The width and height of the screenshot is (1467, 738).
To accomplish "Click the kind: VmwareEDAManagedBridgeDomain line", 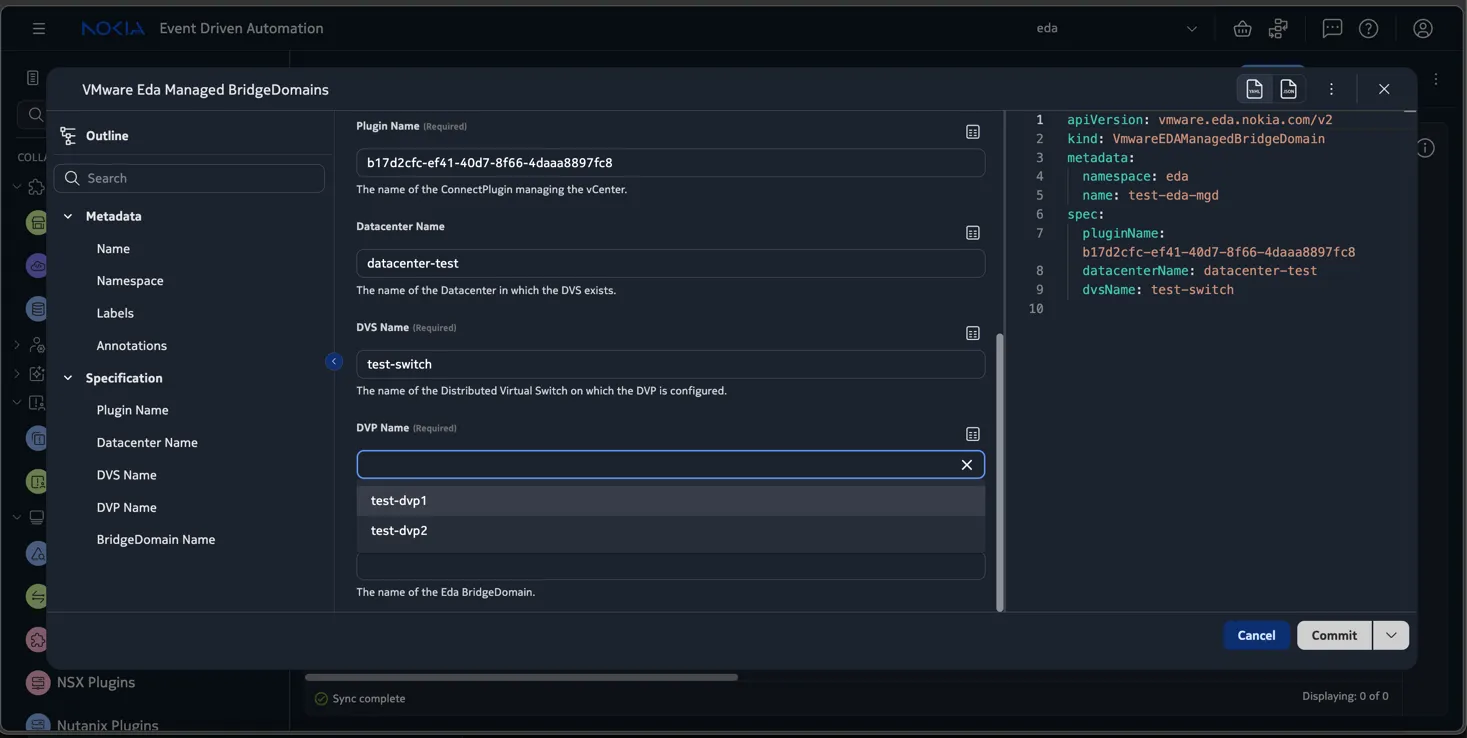I will (x=1196, y=139).
